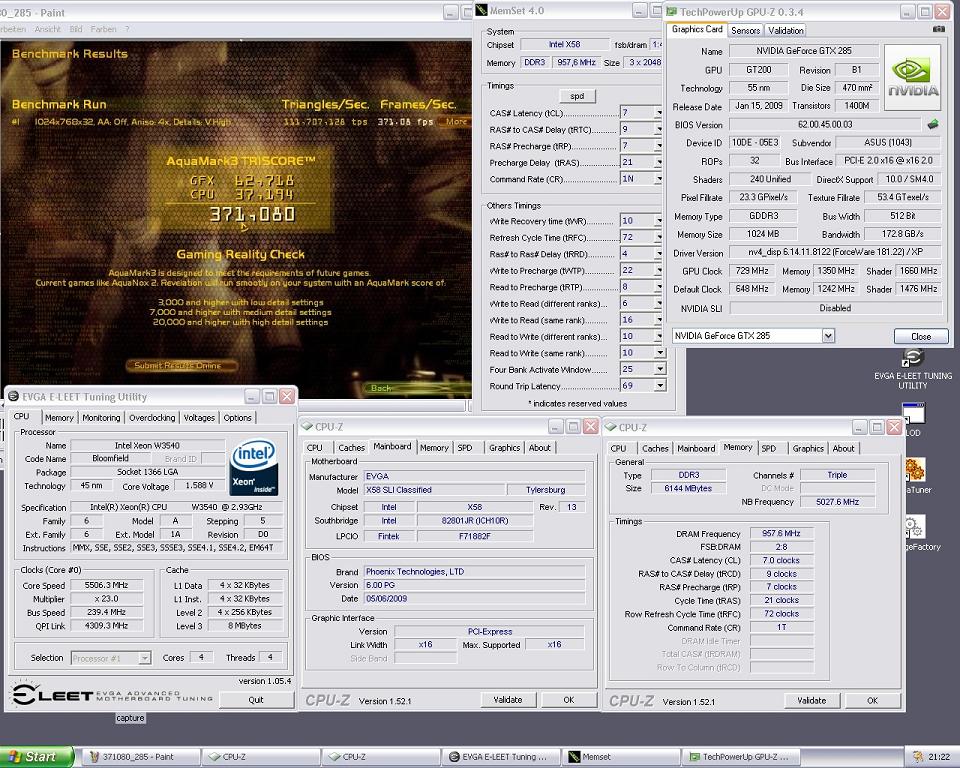Open the Overclocking tab in E-LEET
The height and width of the screenshot is (768, 960).
coord(152,418)
